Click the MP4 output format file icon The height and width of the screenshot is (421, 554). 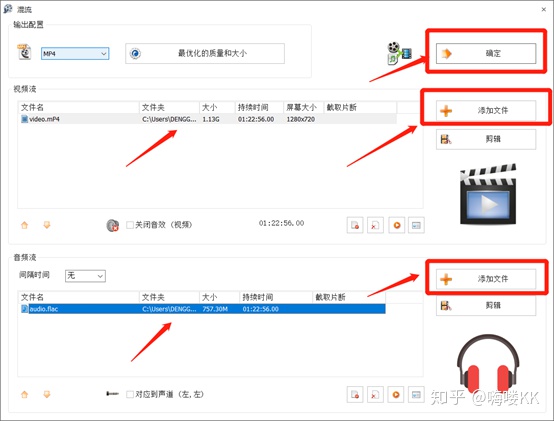click(24, 52)
